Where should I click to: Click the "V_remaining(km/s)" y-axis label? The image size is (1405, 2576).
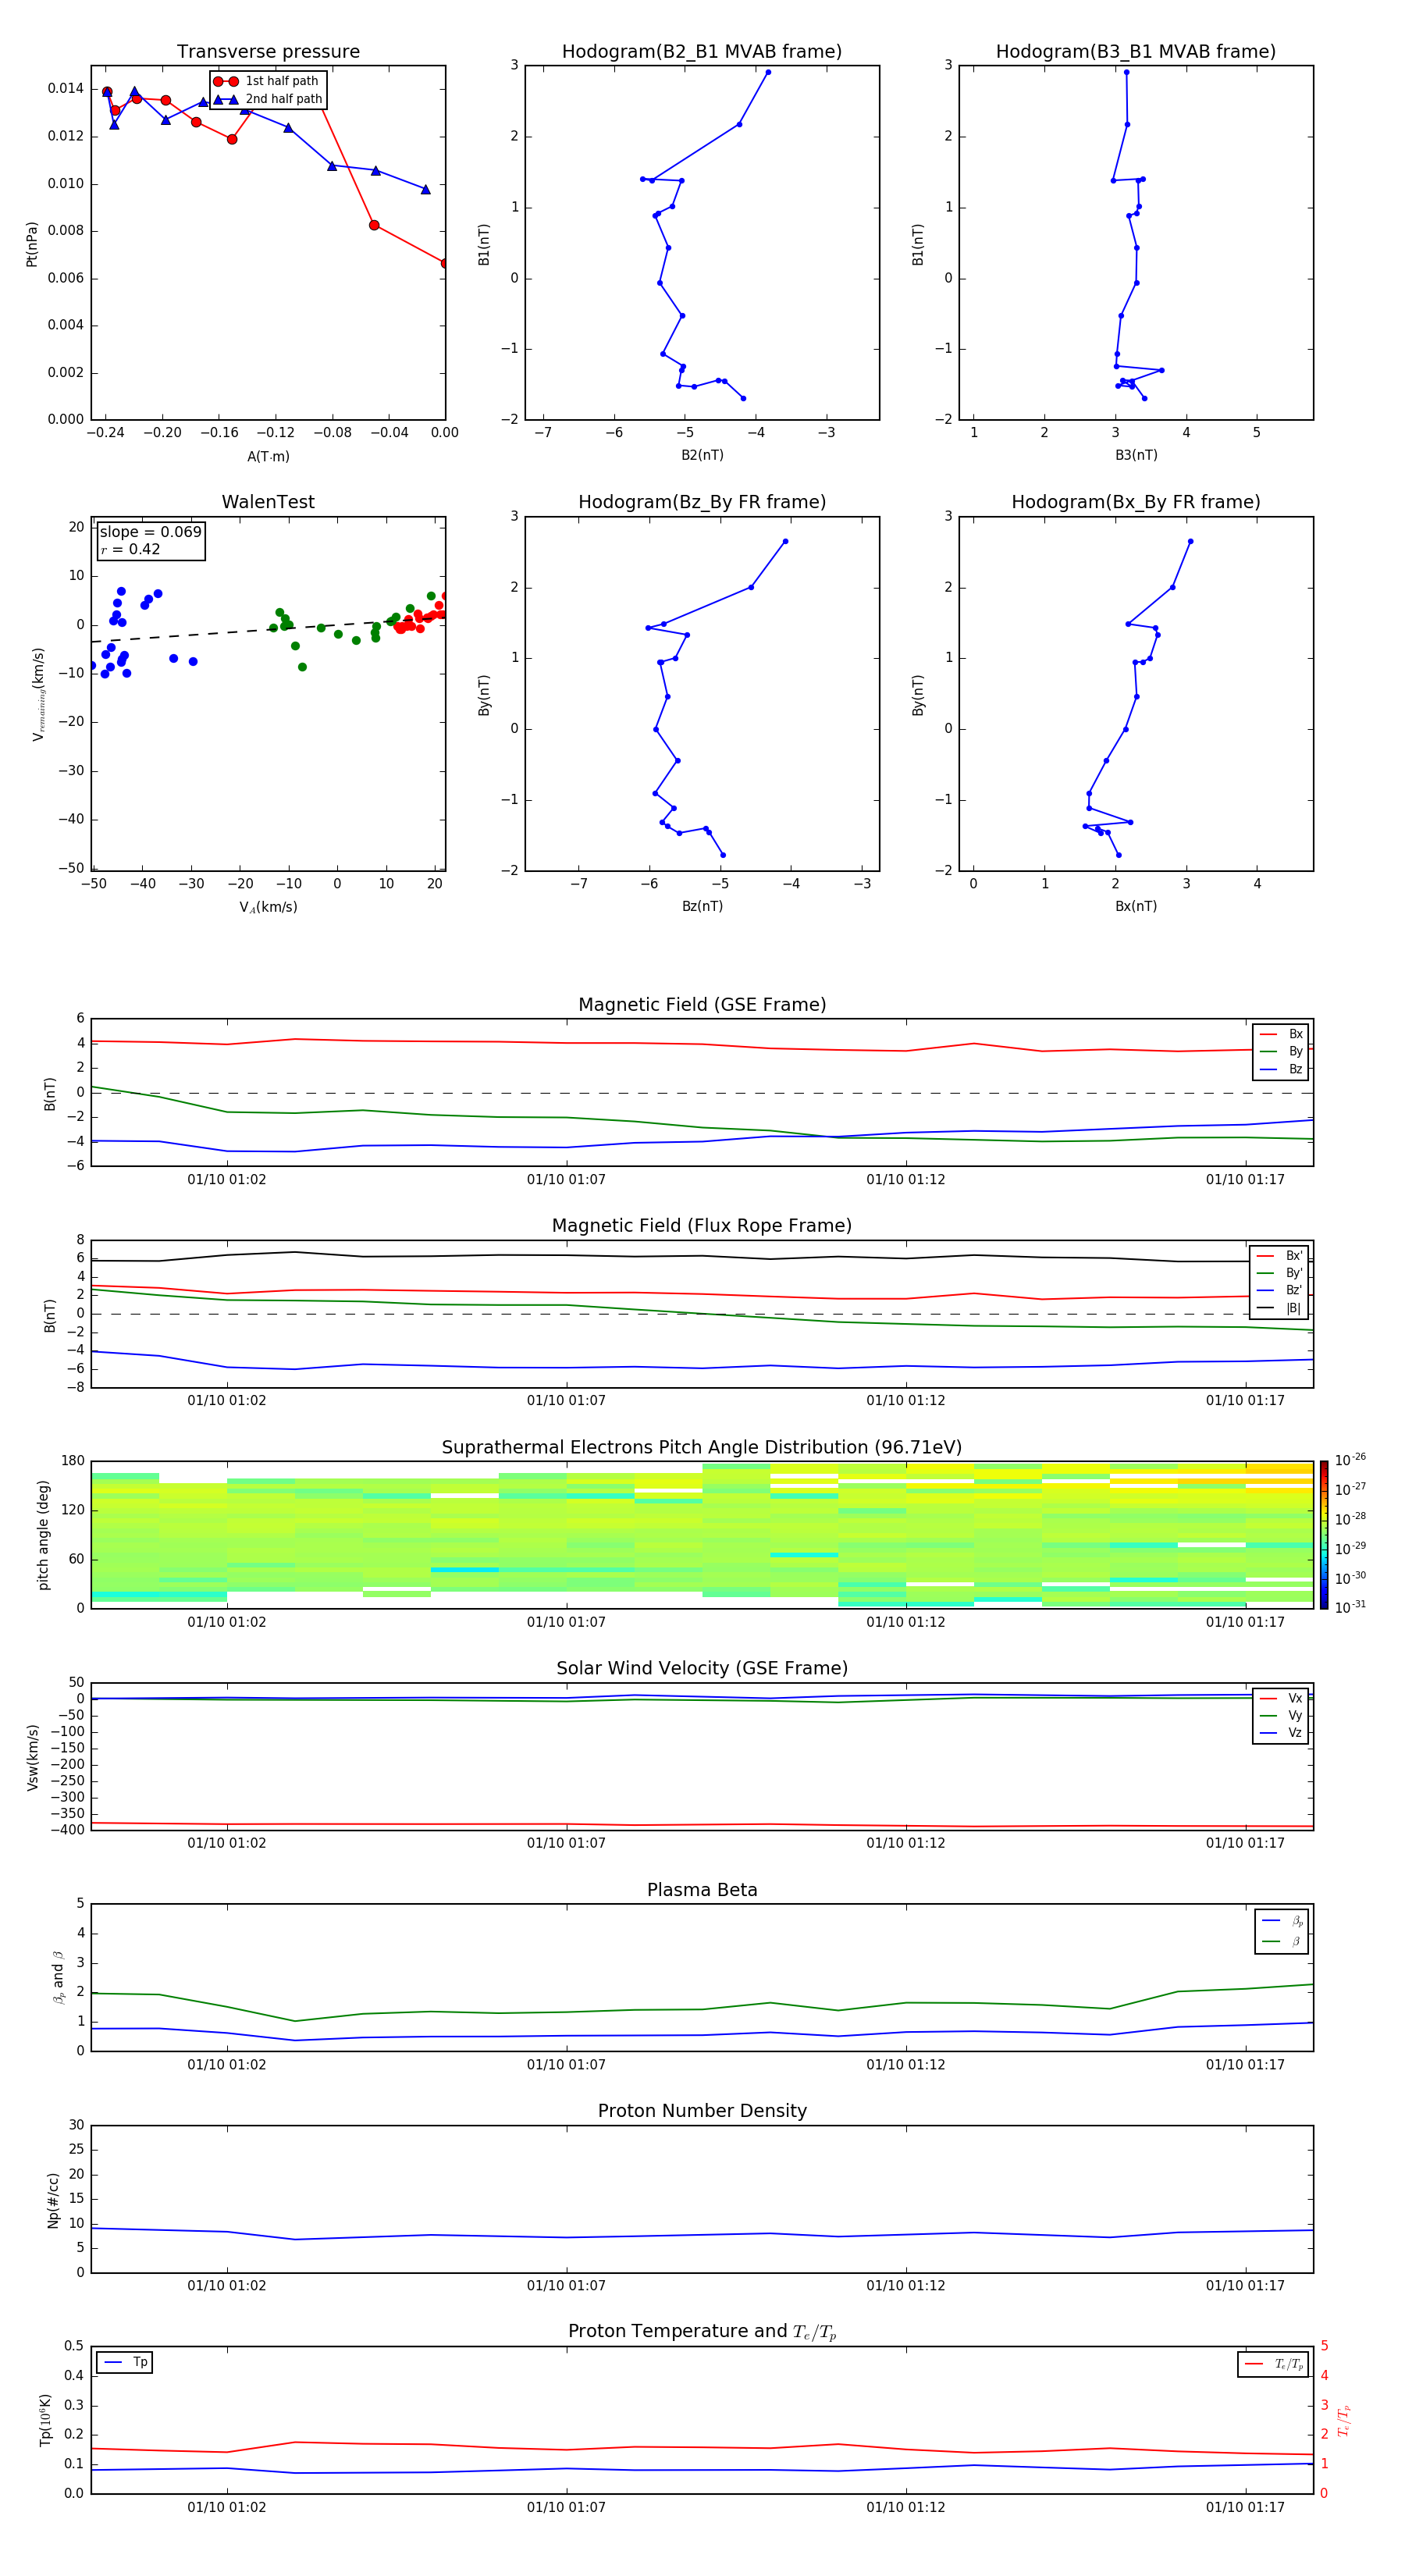pos(38,694)
